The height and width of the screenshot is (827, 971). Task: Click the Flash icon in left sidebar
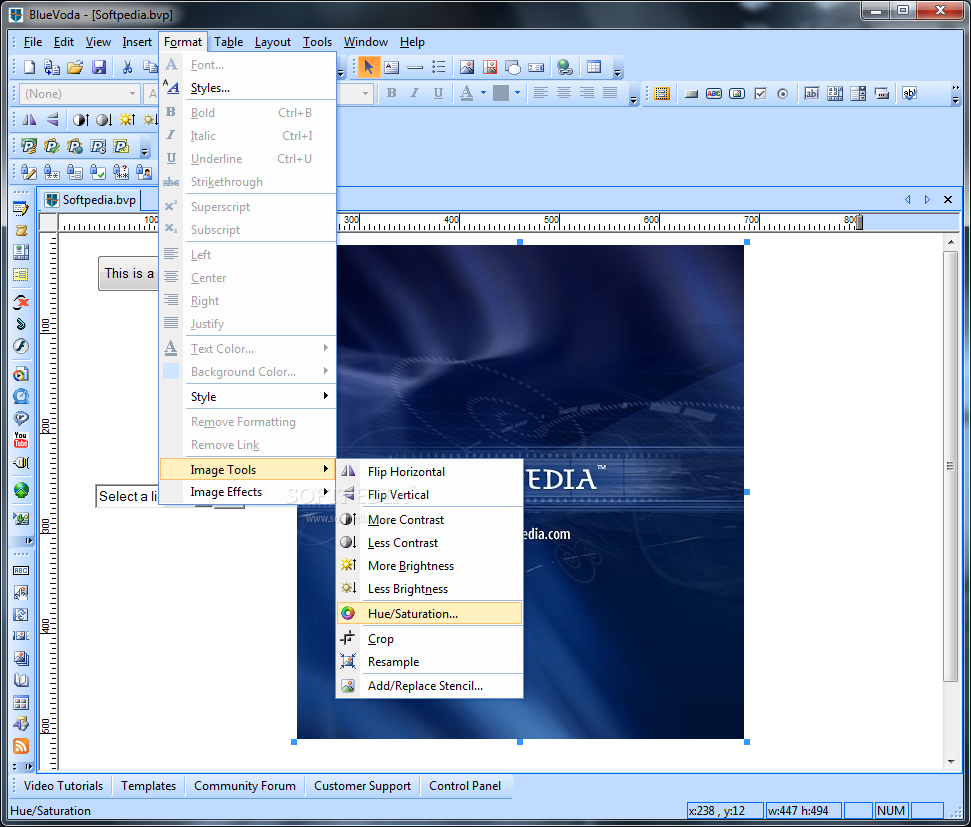point(21,346)
